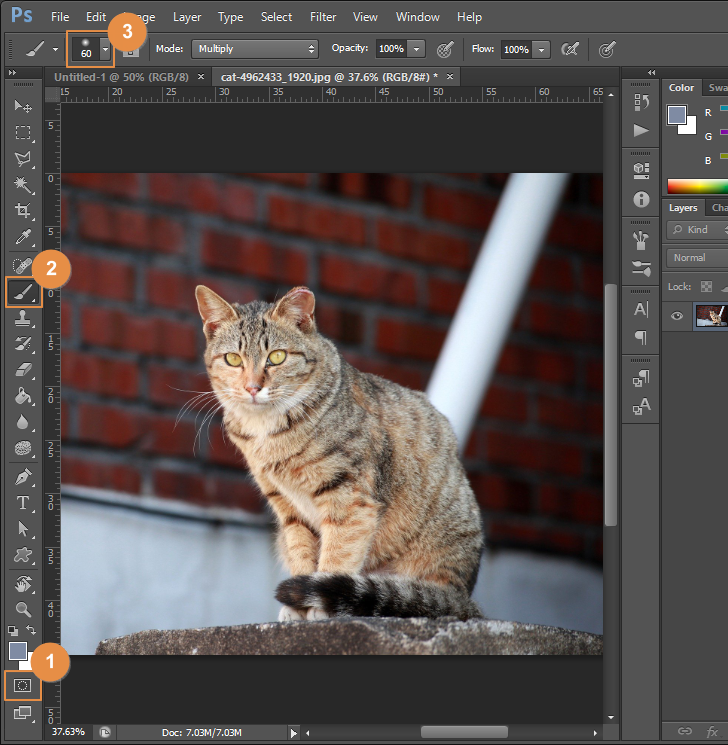Viewport: 728px width, 745px height.
Task: Swap foreground and background colors icon
Action: pyautogui.click(x=31, y=630)
